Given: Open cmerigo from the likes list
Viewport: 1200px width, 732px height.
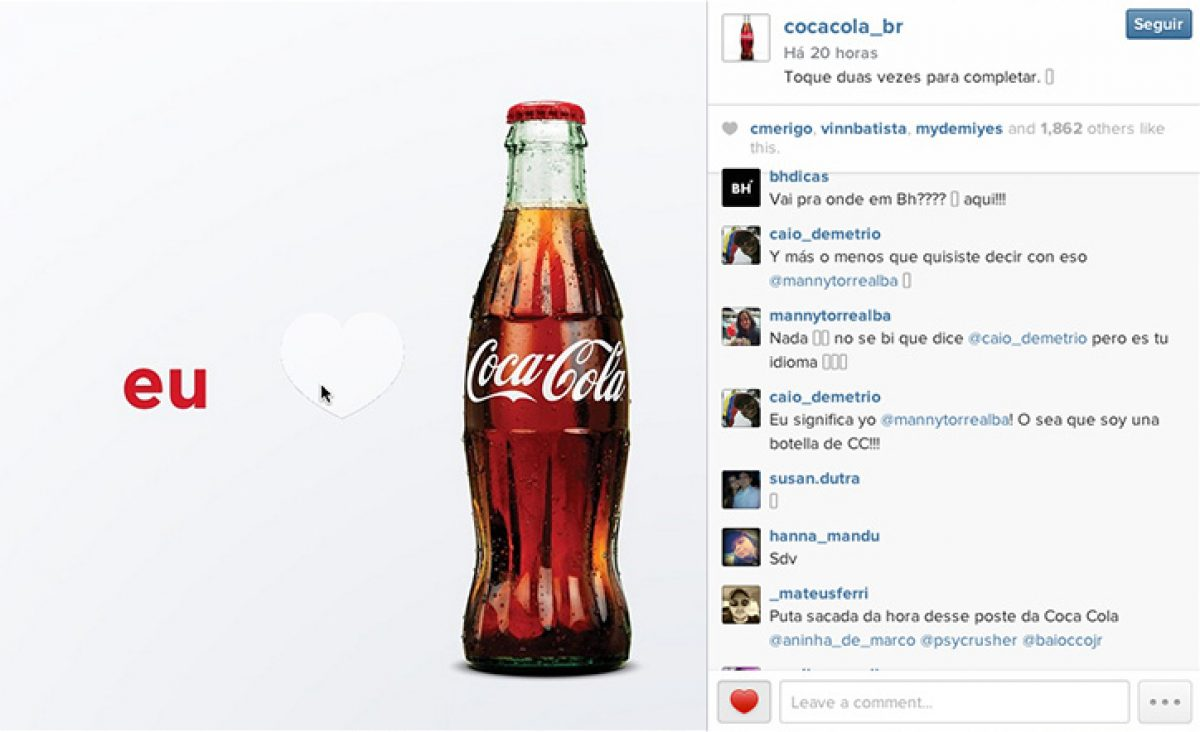Looking at the screenshot, I should click(x=781, y=129).
